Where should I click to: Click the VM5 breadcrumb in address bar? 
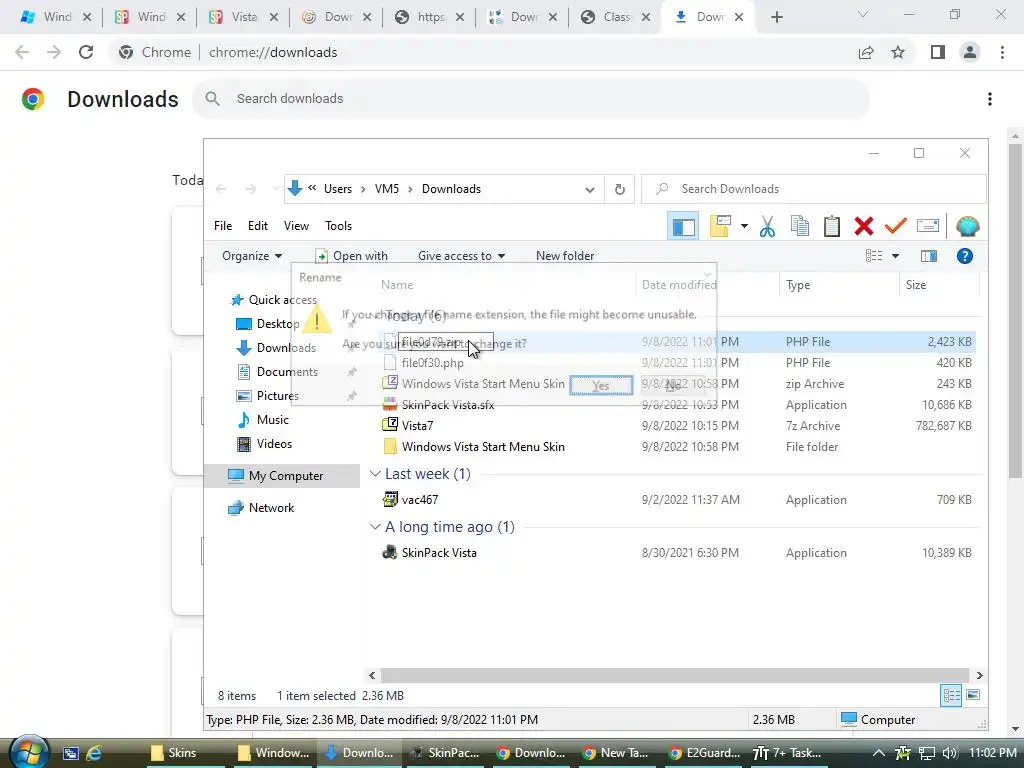tap(387, 189)
